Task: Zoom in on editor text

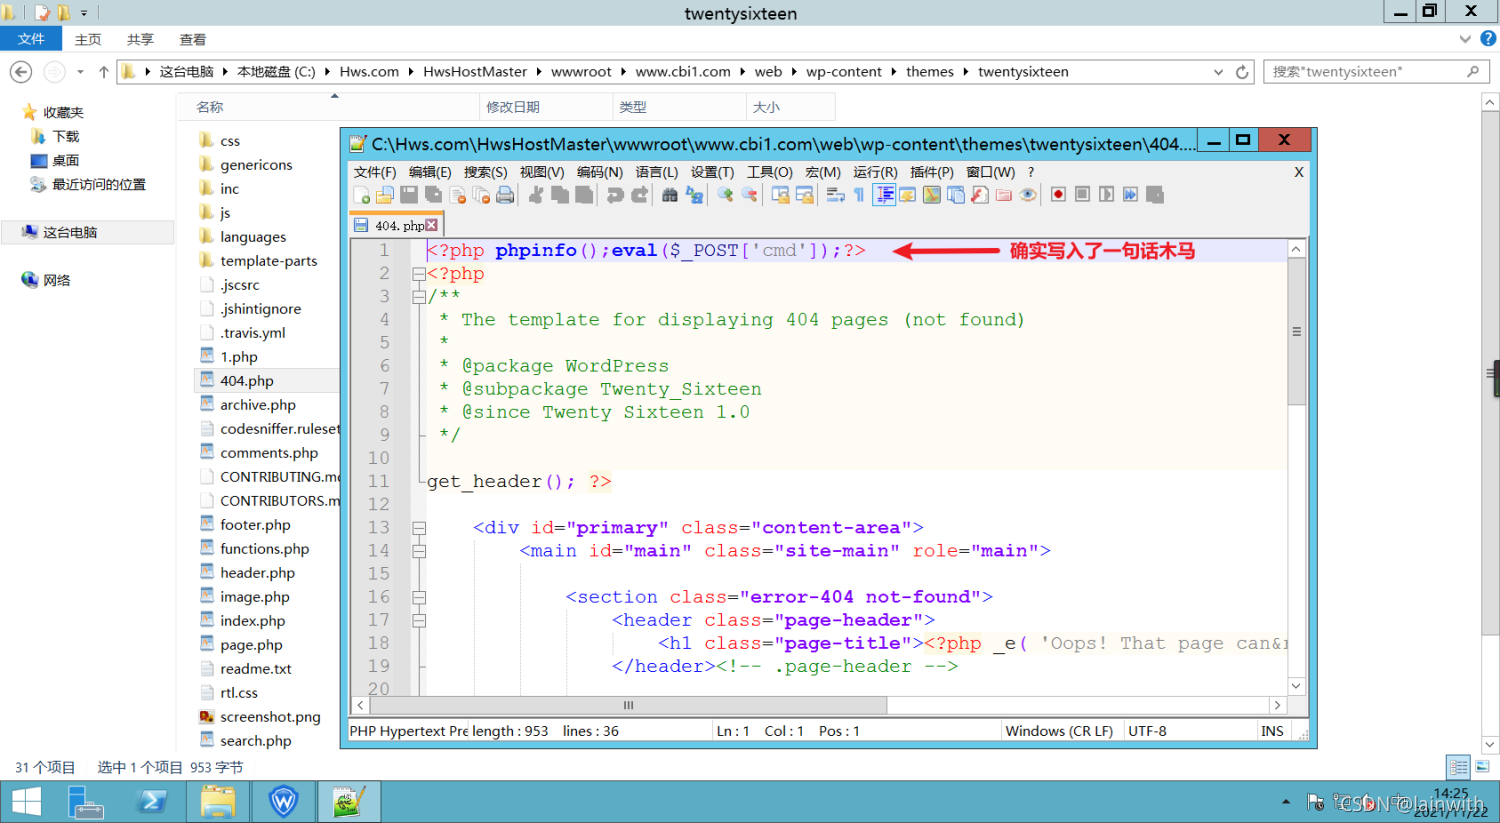Action: point(725,195)
